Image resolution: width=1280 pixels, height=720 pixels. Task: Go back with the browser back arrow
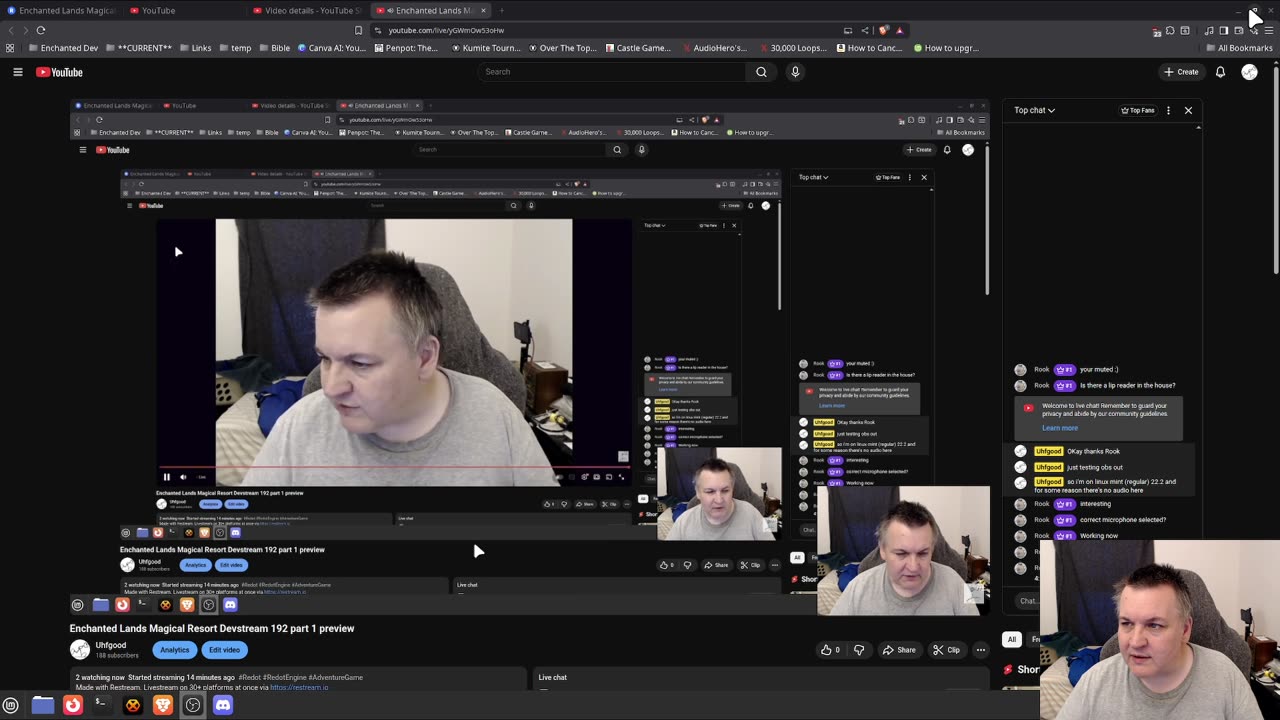coord(12,30)
